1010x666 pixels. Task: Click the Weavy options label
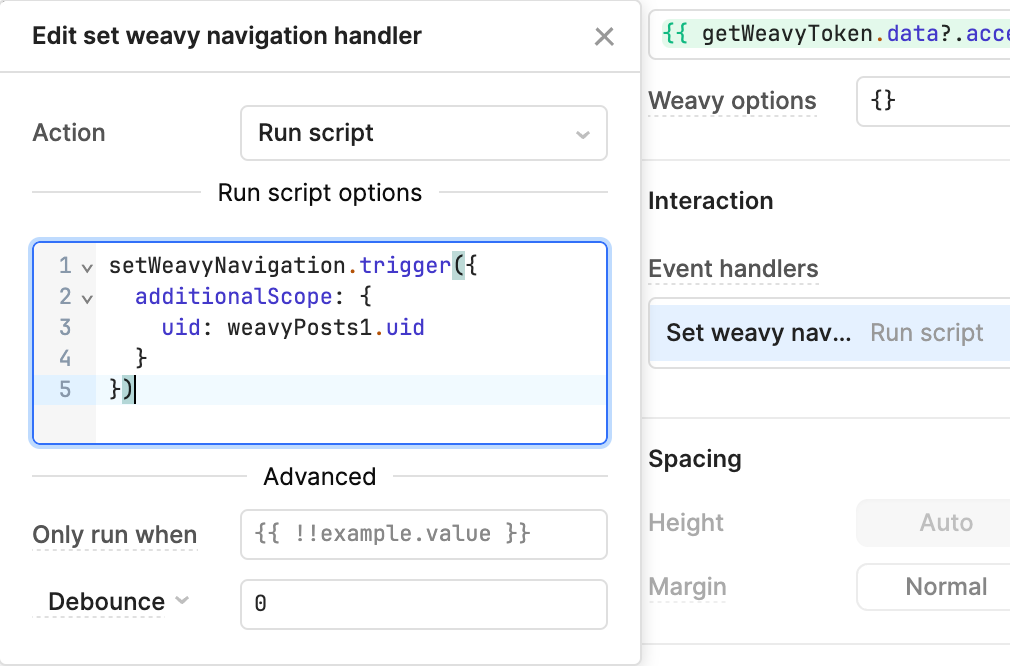[x=732, y=101]
